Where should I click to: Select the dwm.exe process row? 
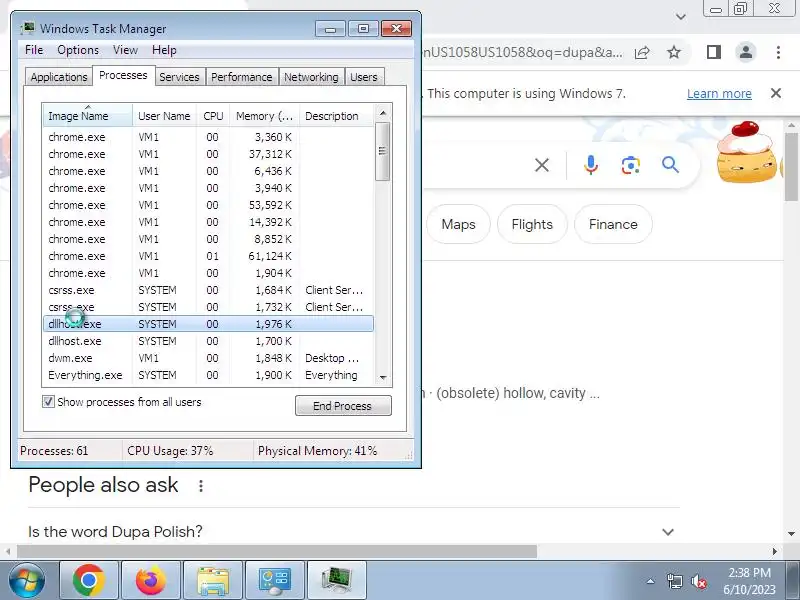[208, 358]
